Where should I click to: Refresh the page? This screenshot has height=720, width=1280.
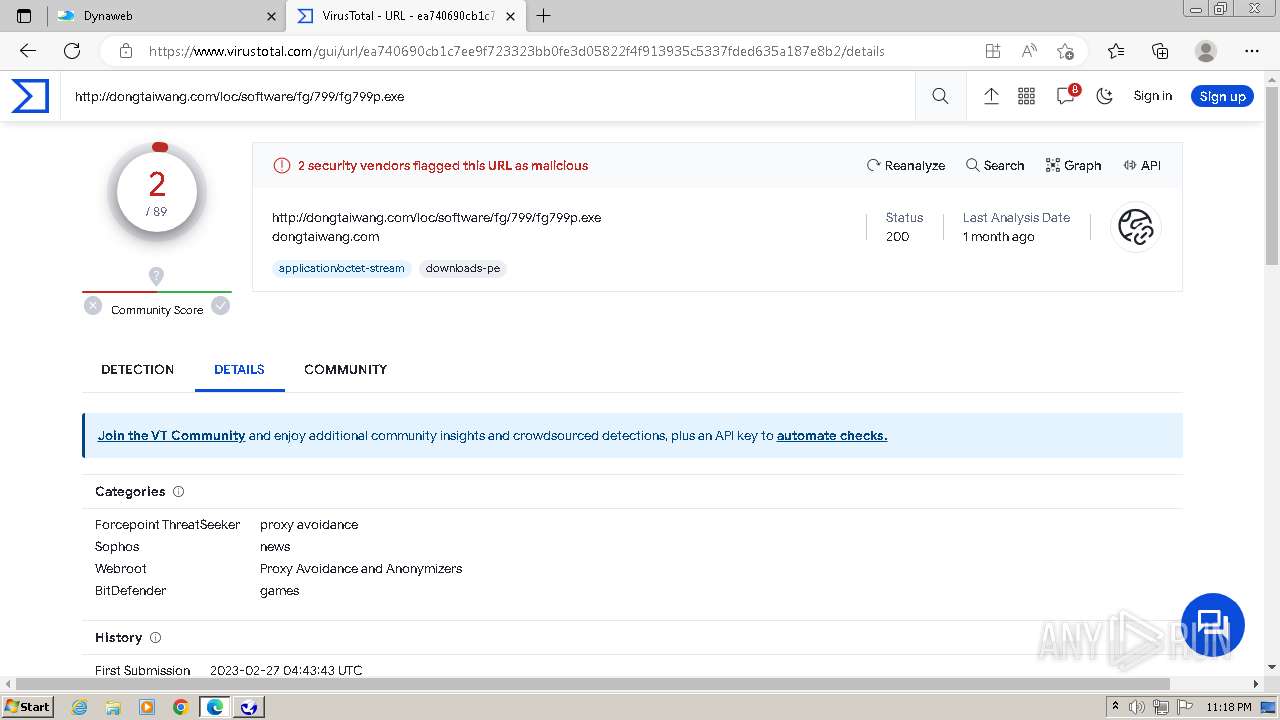click(x=72, y=51)
